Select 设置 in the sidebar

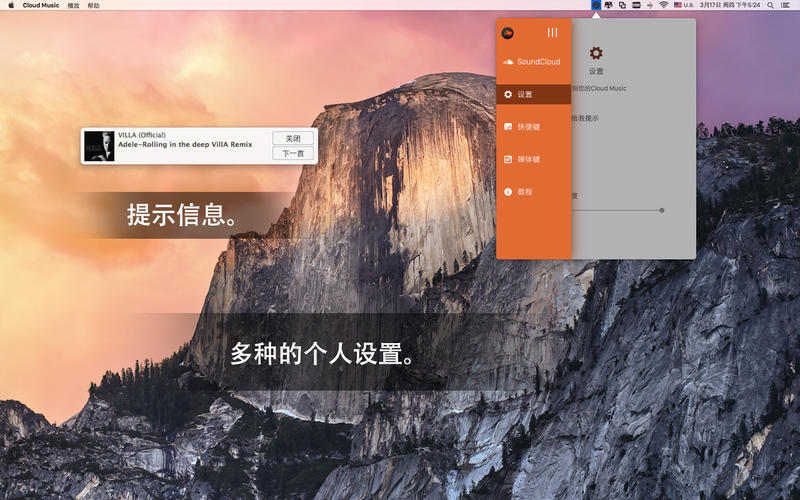click(534, 94)
